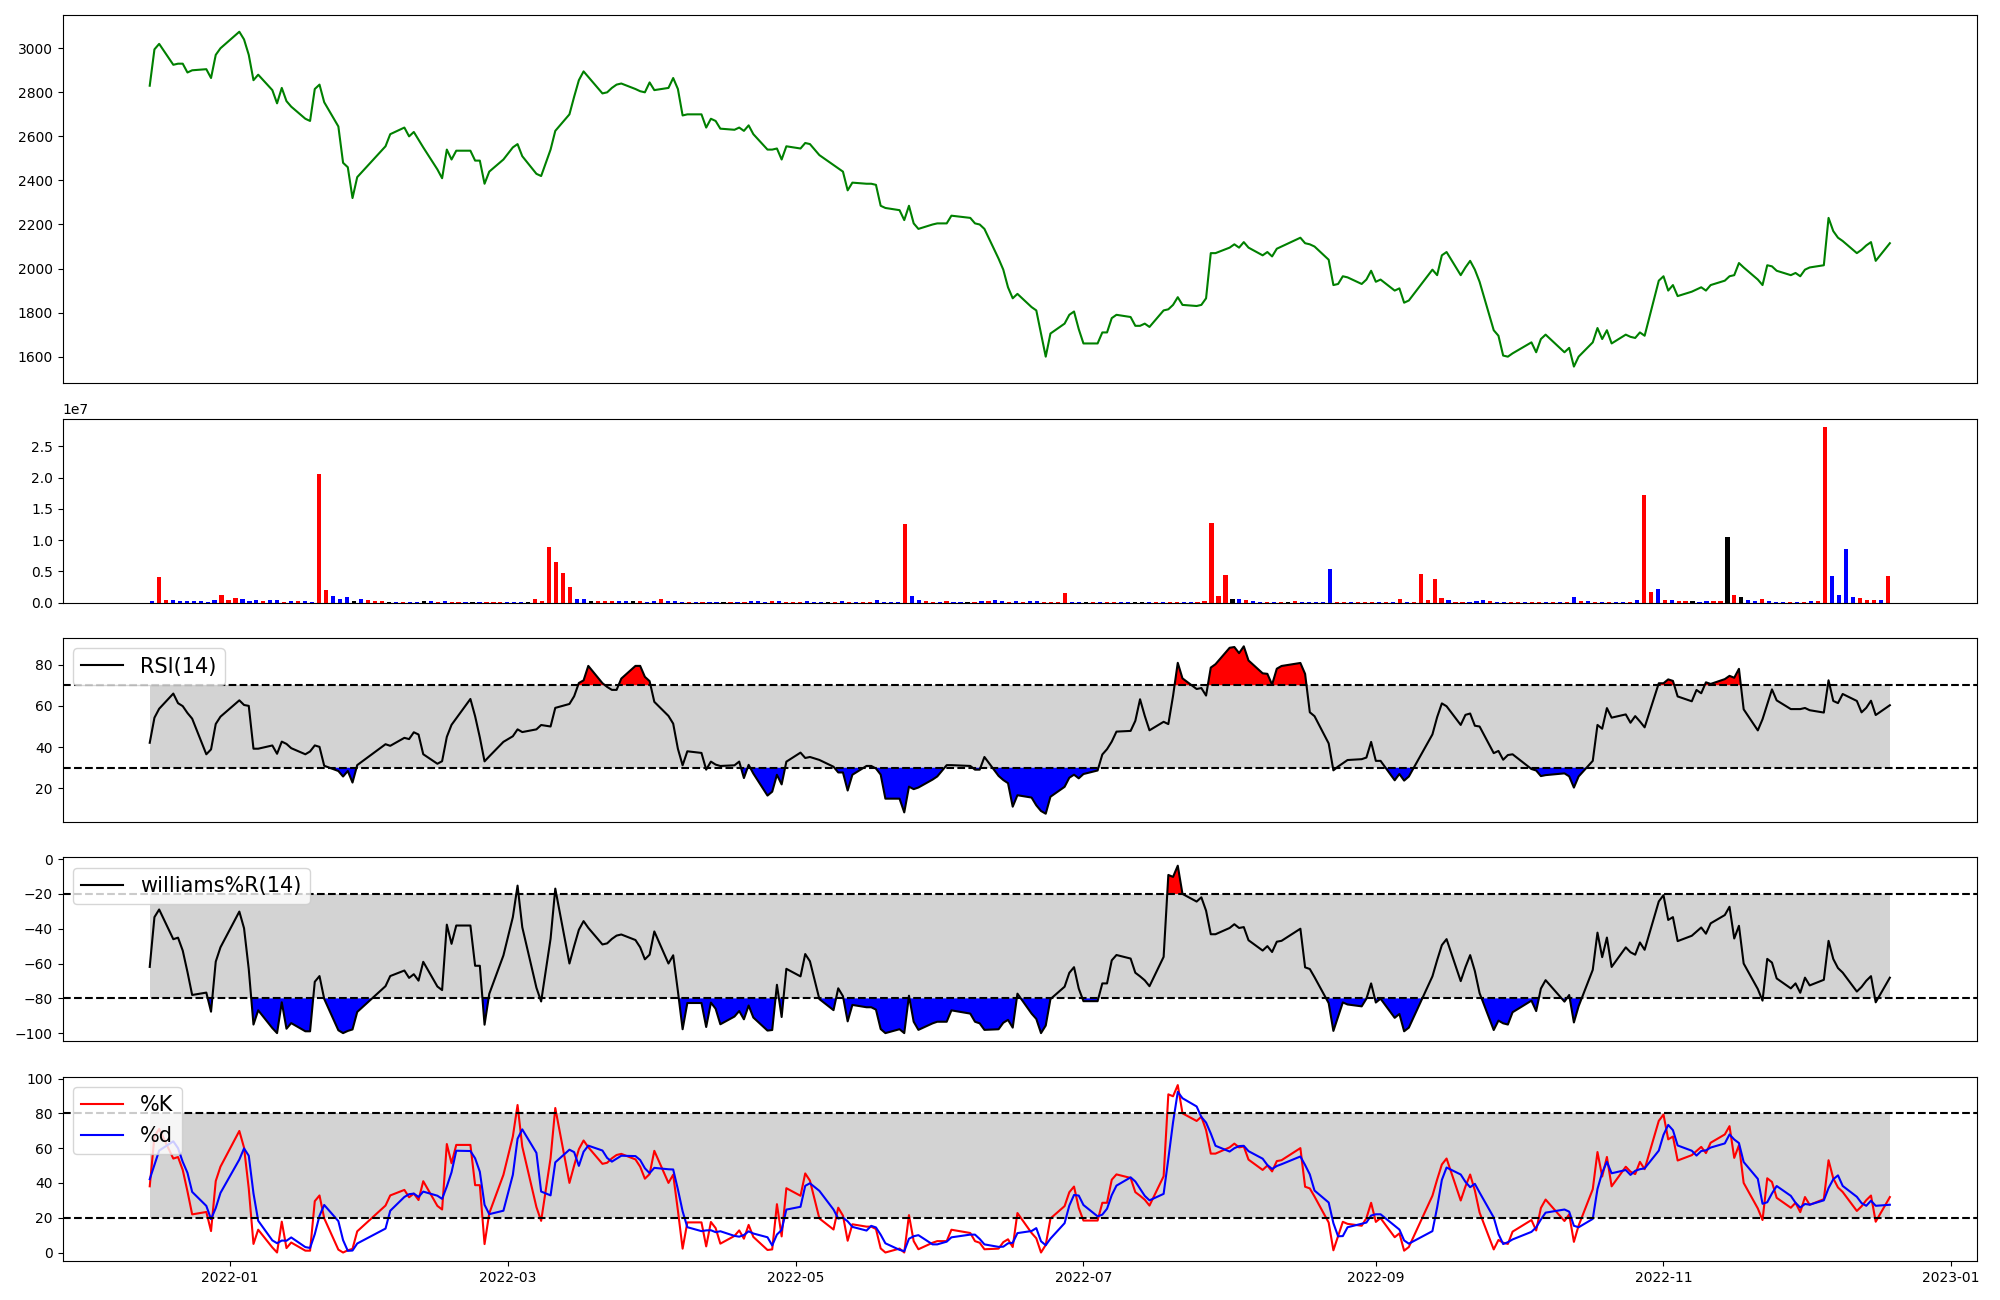The image size is (2000, 1300).
Task: Click the -40 Williams axis tick
Action: (40, 929)
